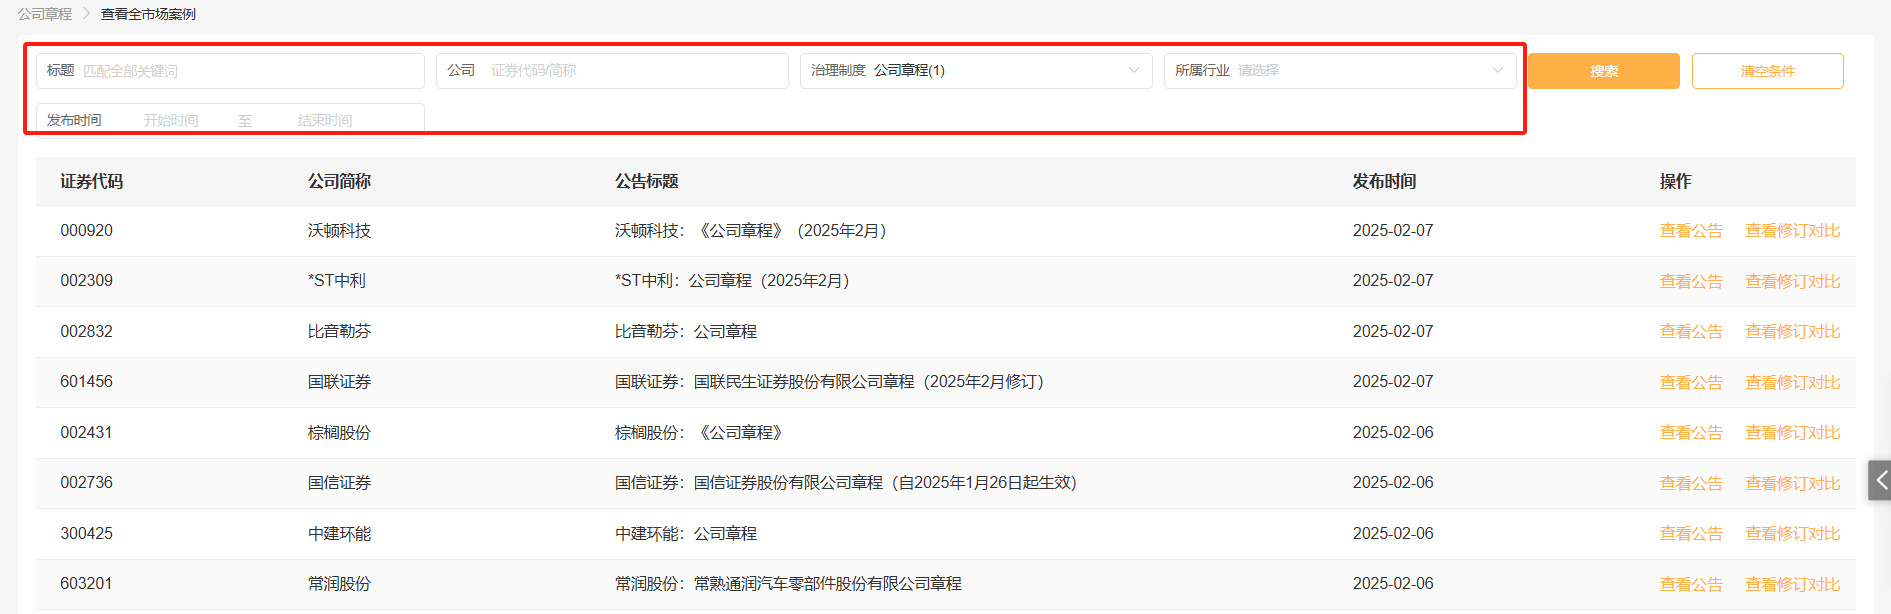Open 查看修订对比 for 中建环能
This screenshot has width=1891, height=614.
(1793, 534)
